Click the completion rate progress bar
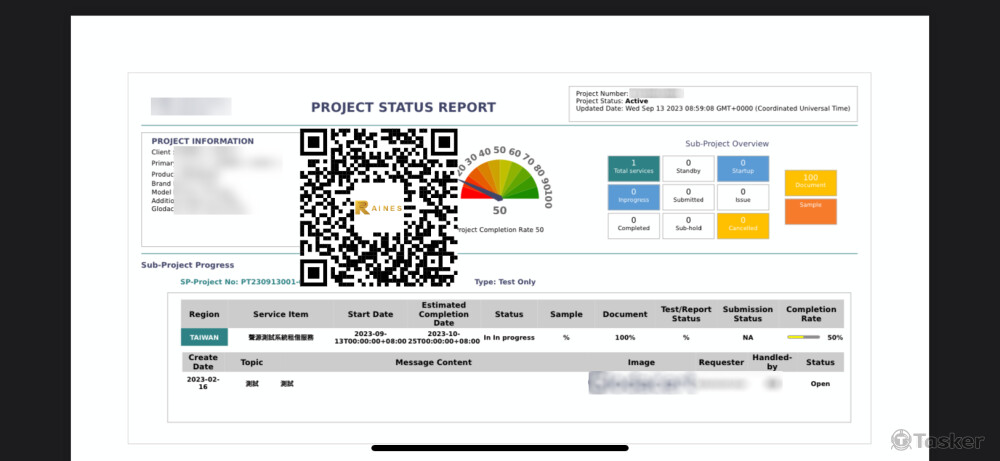Viewport: 1000px width, 461px height. point(803,338)
